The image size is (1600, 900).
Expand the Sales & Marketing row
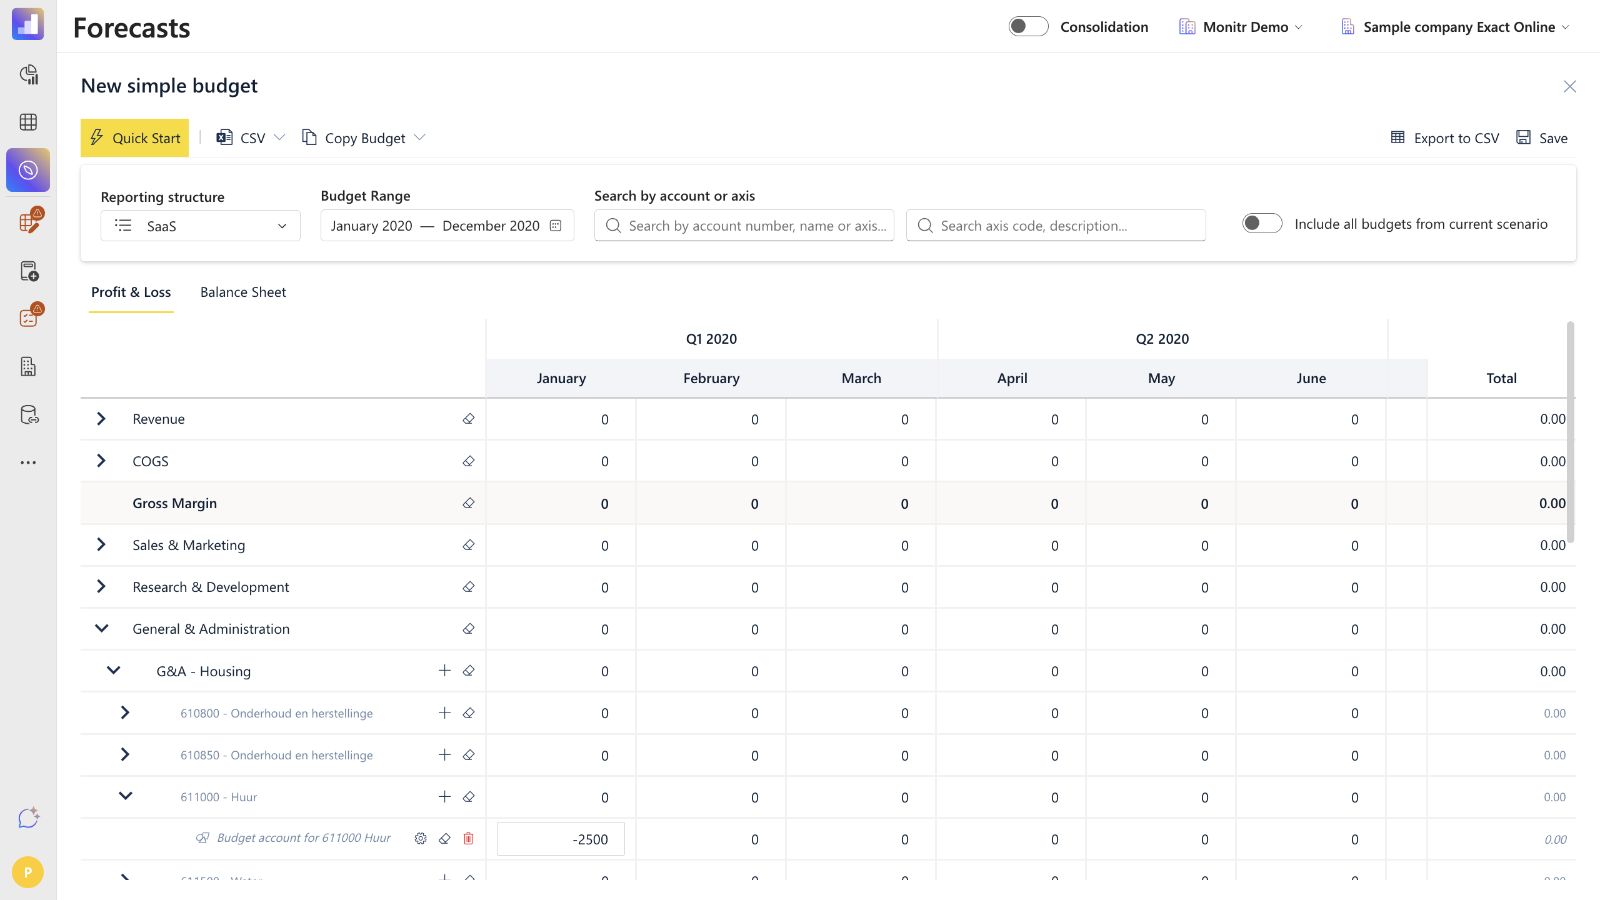tap(101, 545)
